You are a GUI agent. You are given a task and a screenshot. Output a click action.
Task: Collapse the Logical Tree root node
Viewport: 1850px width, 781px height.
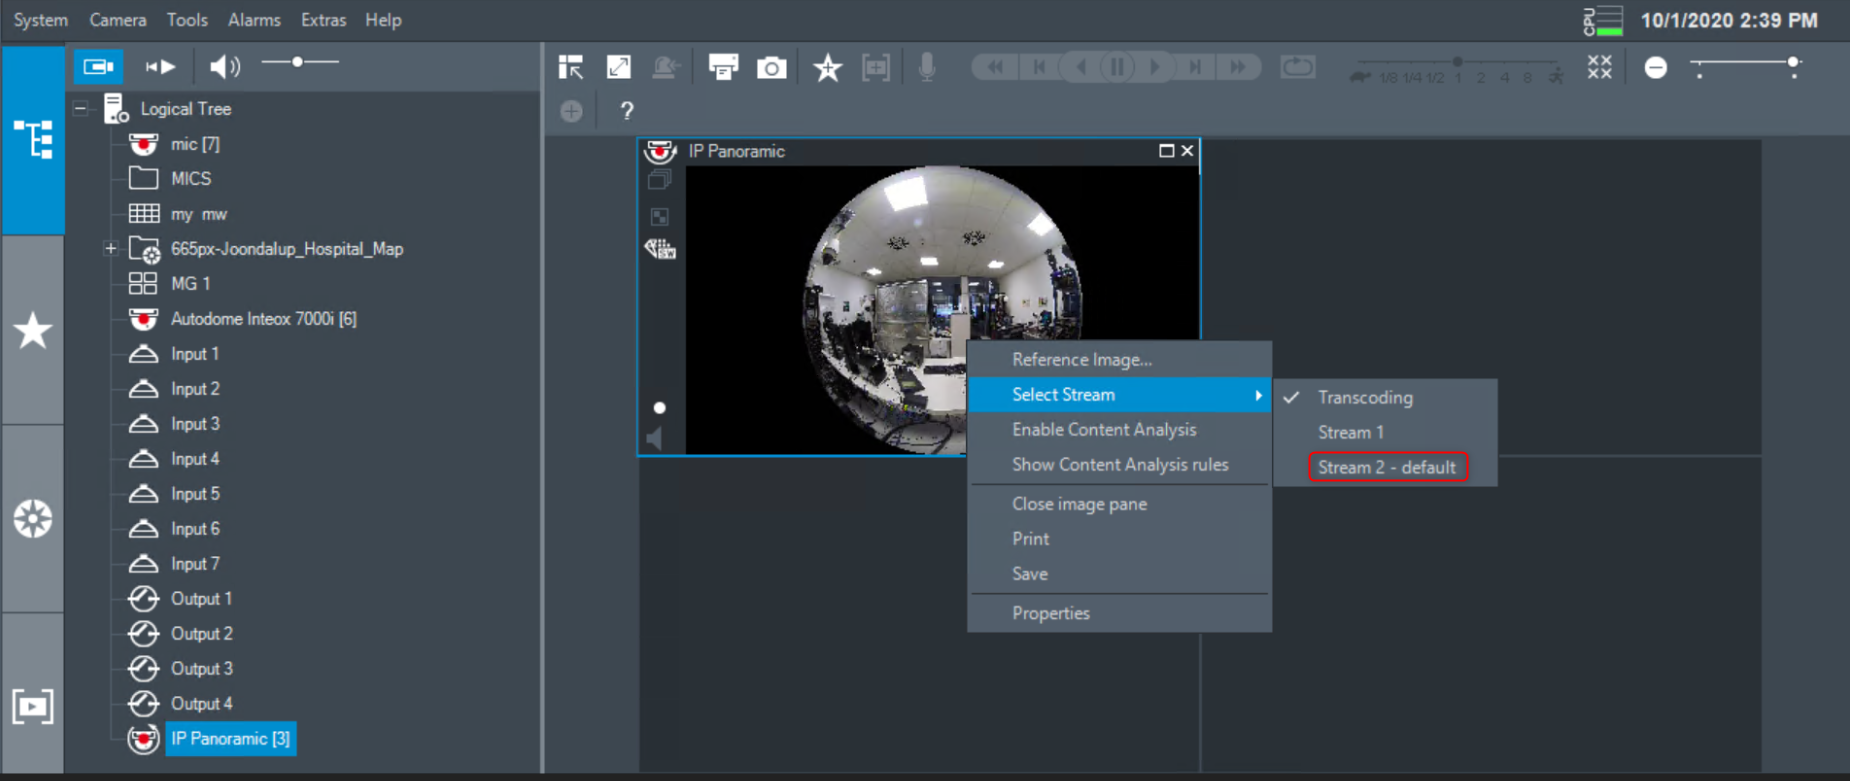pos(81,109)
